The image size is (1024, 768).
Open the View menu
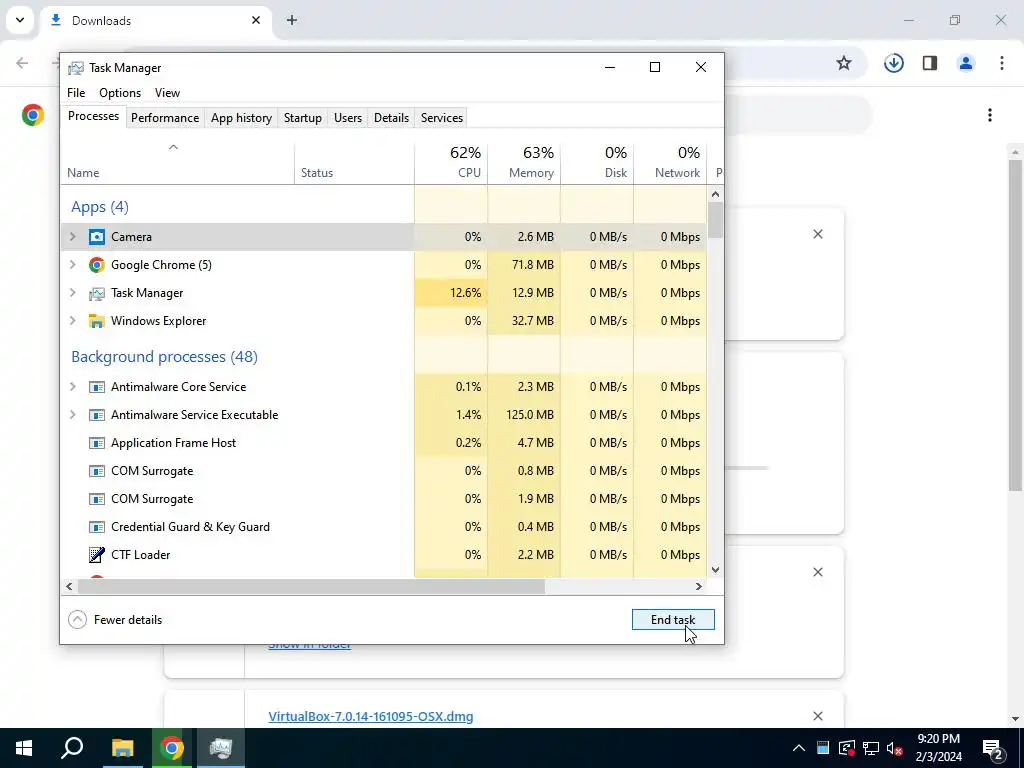pos(167,93)
